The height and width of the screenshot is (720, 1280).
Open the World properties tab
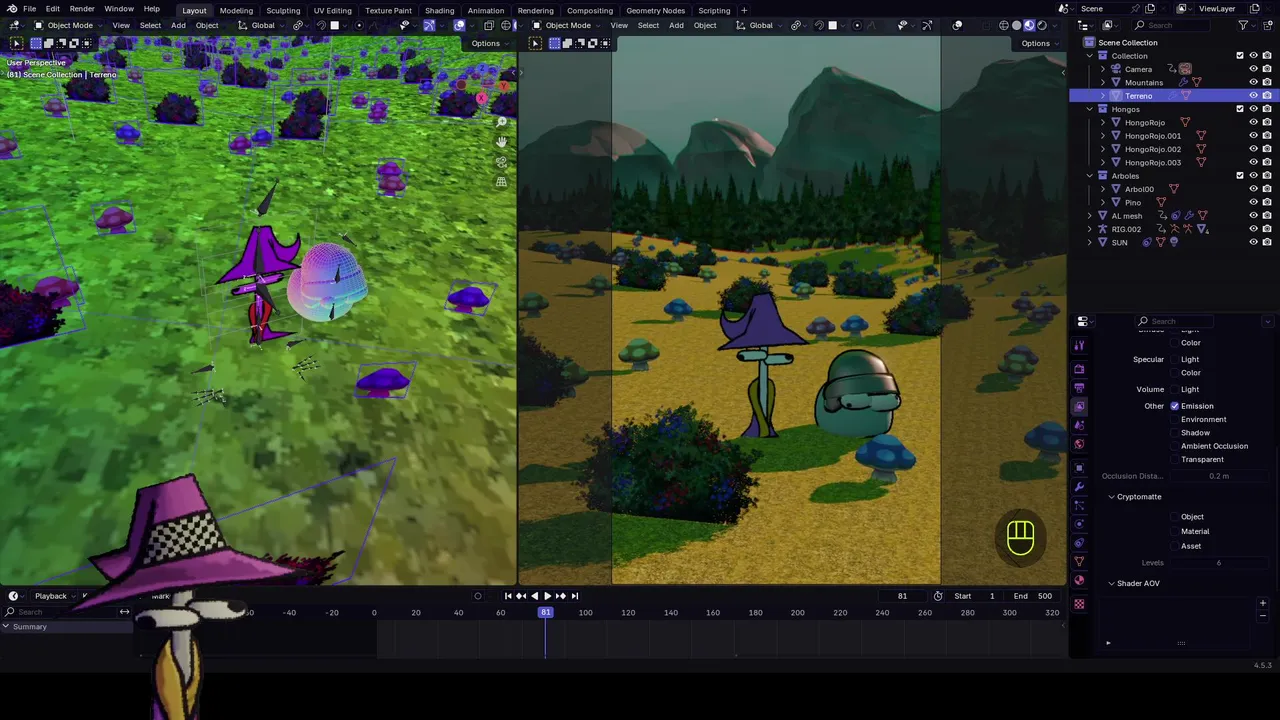pos(1079,445)
